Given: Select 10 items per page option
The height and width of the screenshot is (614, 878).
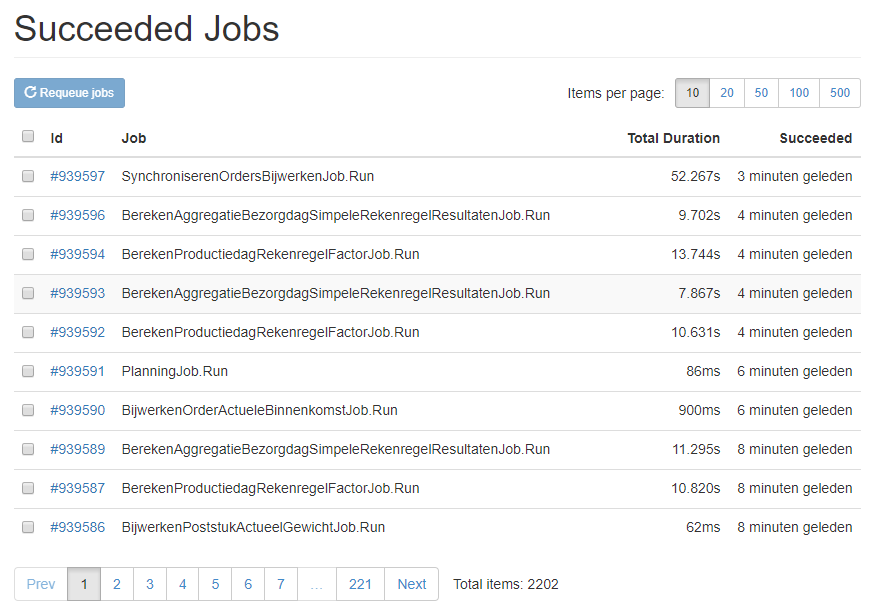Looking at the screenshot, I should [x=693, y=93].
